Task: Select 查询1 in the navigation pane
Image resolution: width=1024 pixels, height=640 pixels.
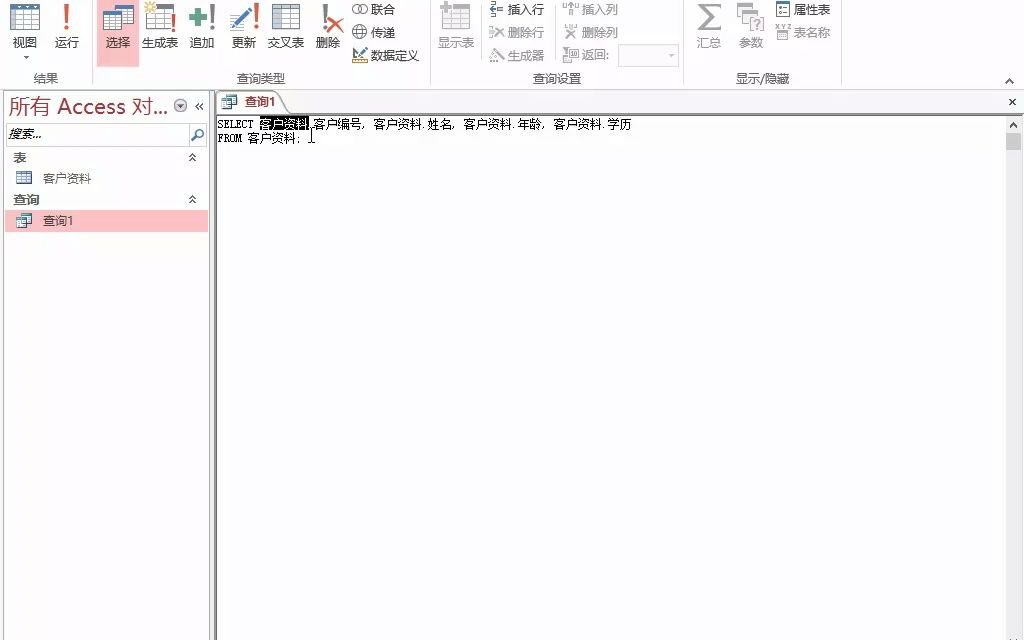Action: [x=106, y=221]
